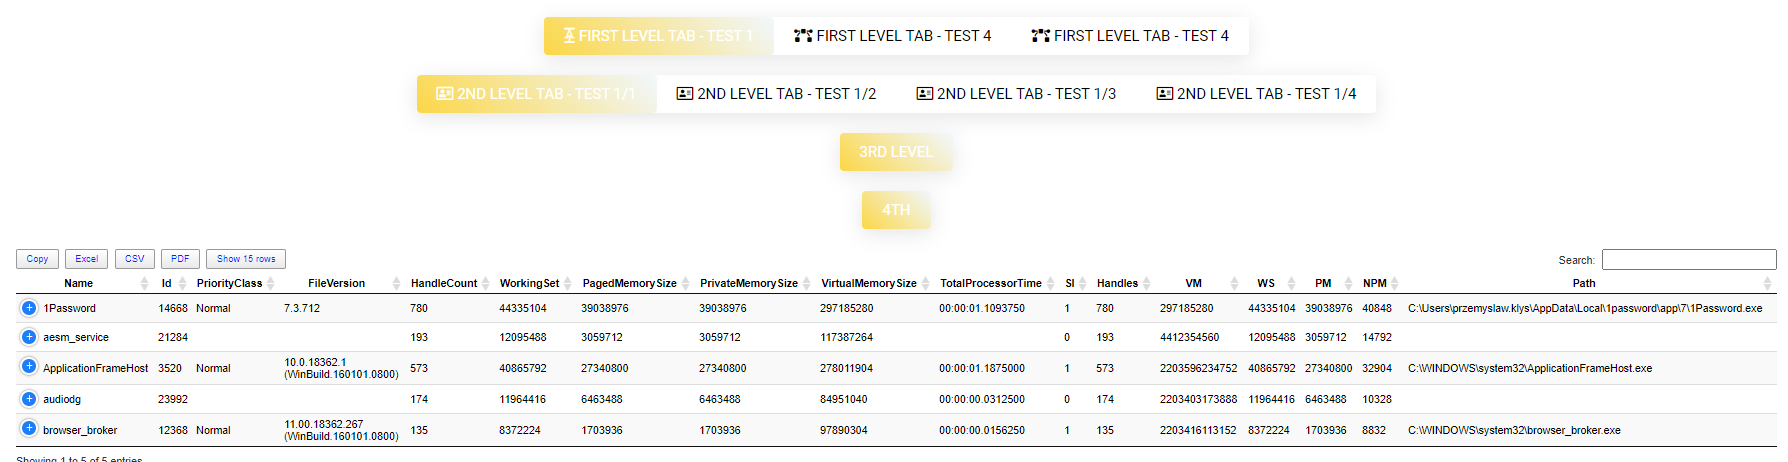Select the 3RD LEVEL tab

895,152
